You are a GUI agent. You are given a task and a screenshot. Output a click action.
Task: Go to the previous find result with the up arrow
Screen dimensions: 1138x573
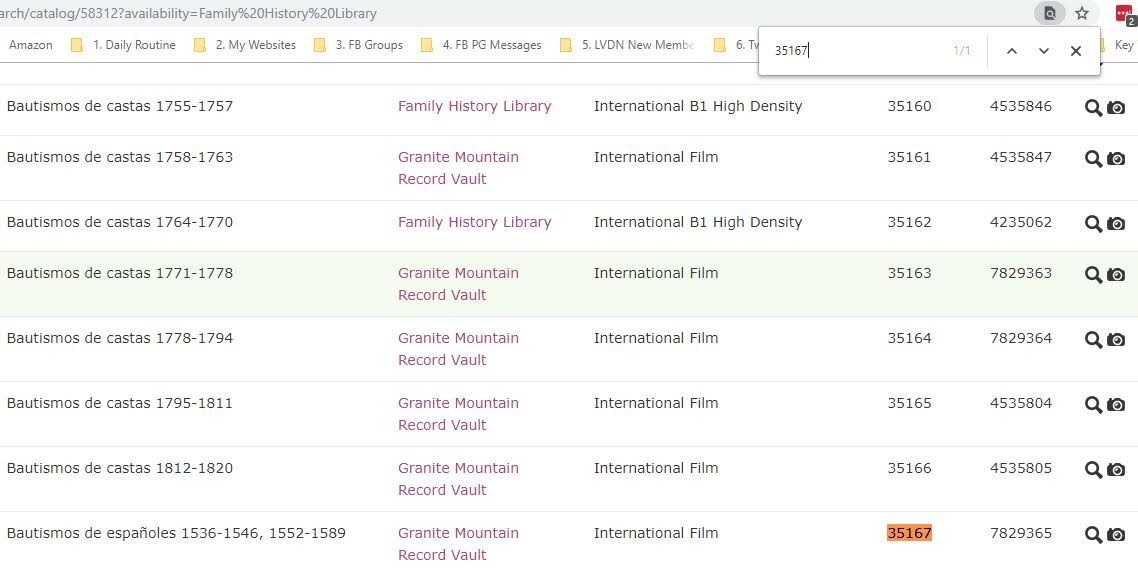tap(1012, 51)
